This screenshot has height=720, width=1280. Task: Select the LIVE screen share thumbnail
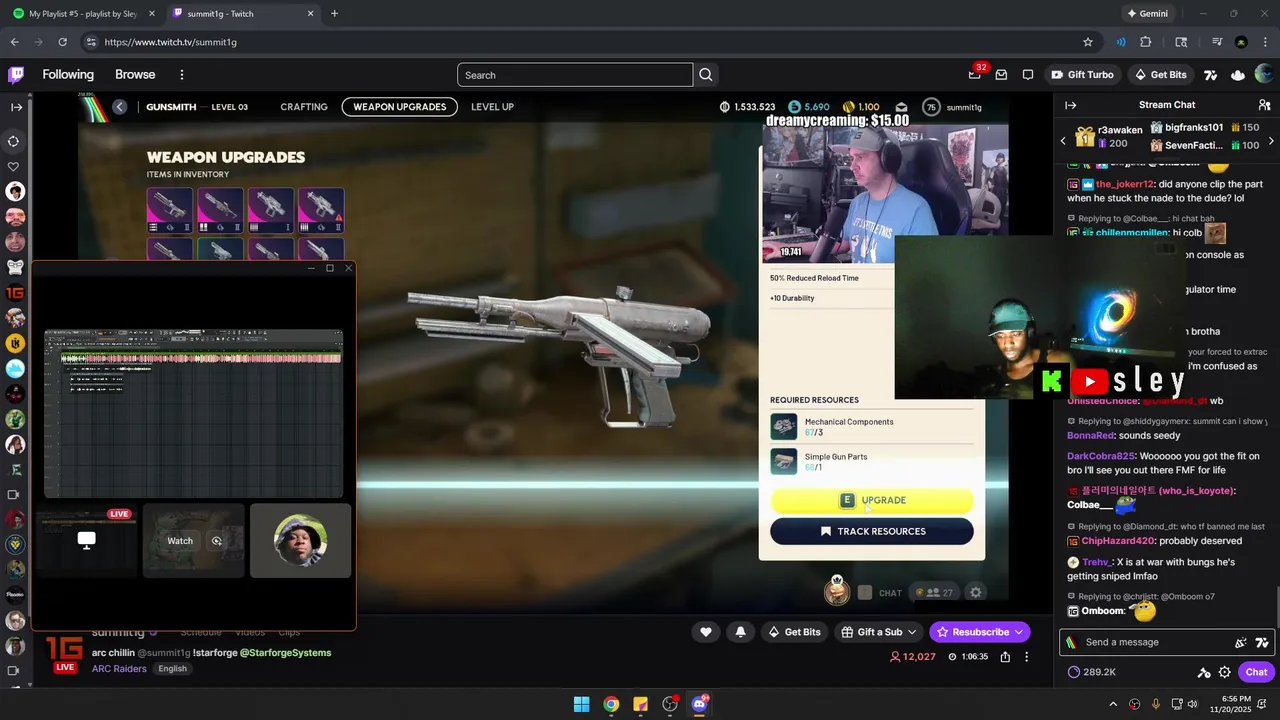(86, 541)
